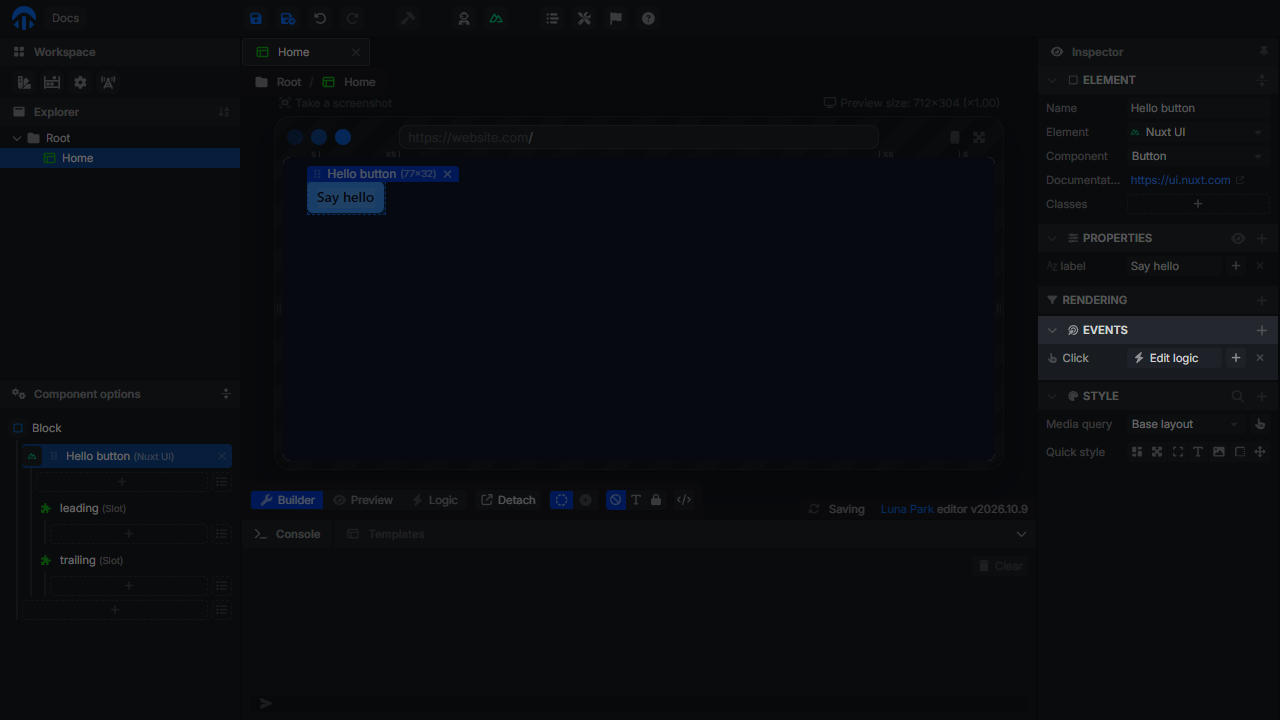Collapse the STYLE section chevron
1280x720 pixels.
tap(1052, 396)
